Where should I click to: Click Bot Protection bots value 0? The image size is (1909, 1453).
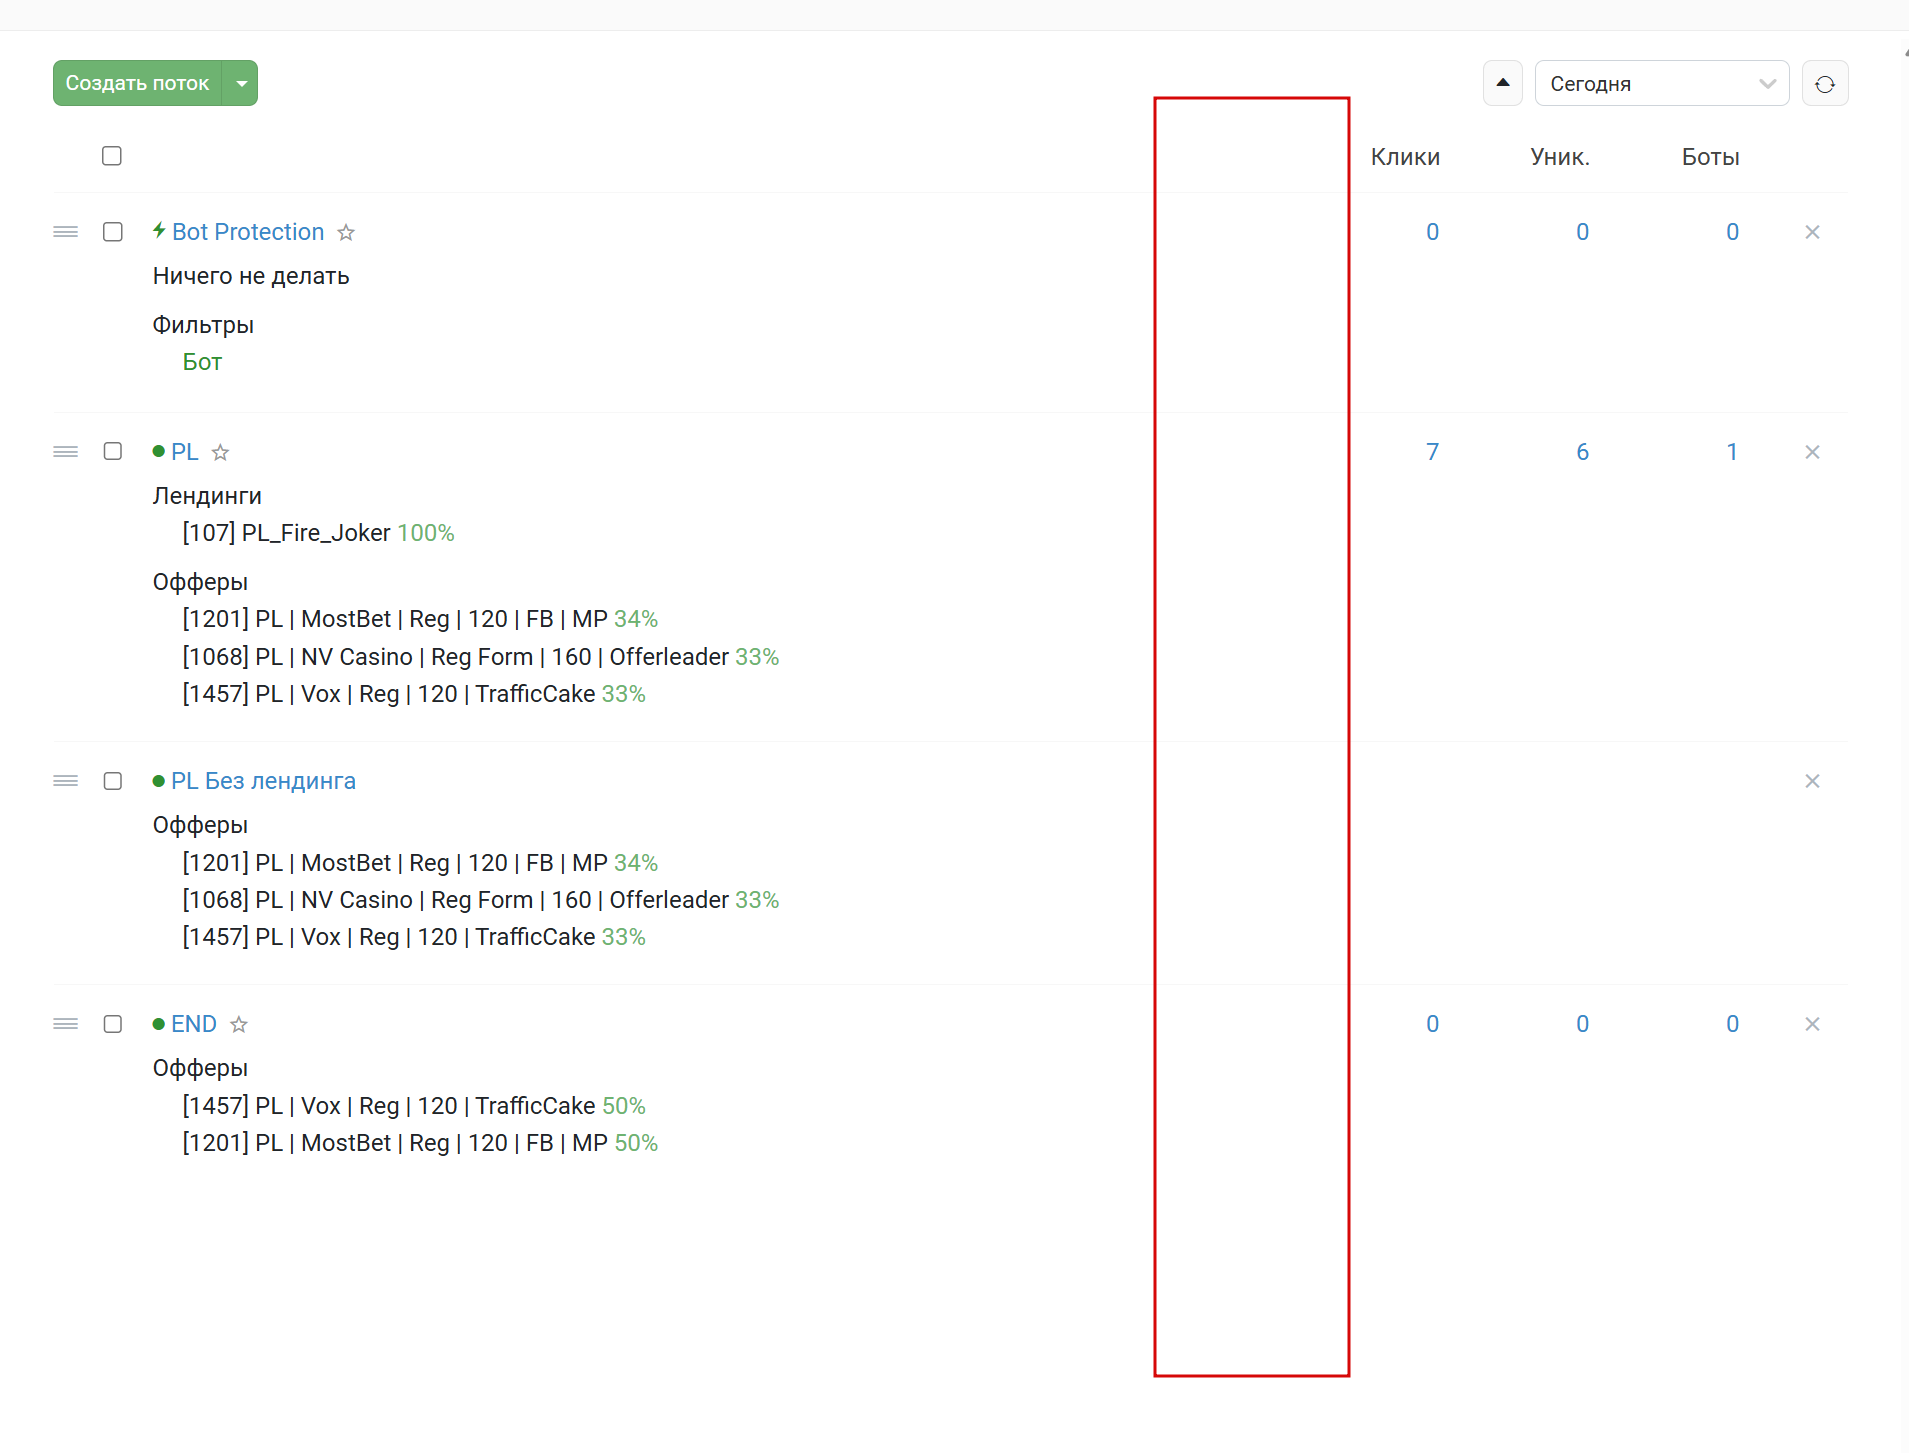pyautogui.click(x=1732, y=232)
